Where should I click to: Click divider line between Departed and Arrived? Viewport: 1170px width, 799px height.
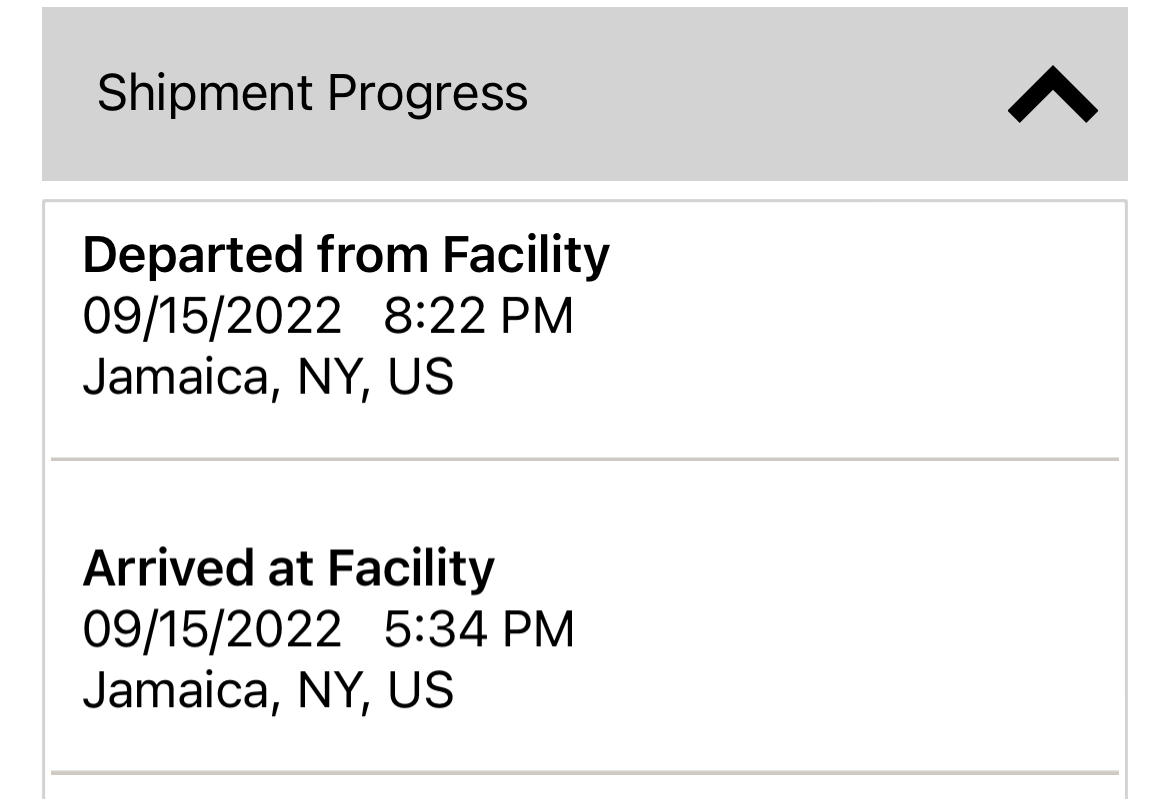(584, 459)
